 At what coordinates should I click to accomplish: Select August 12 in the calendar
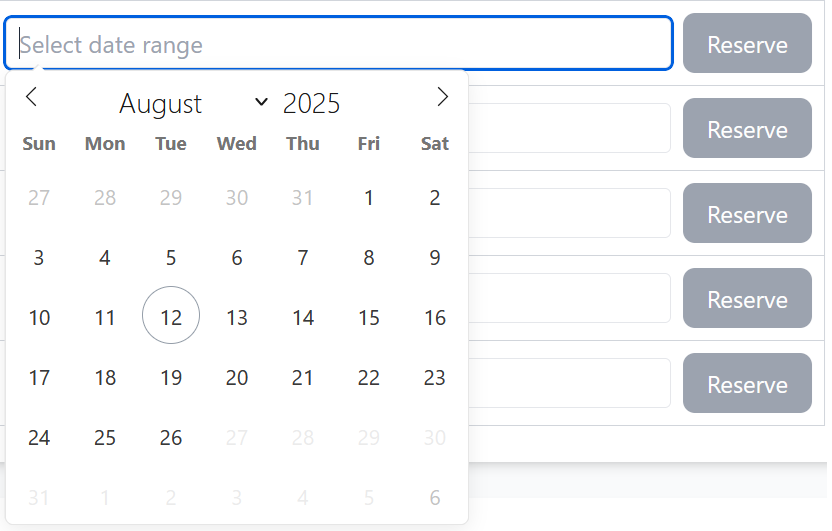click(x=171, y=318)
